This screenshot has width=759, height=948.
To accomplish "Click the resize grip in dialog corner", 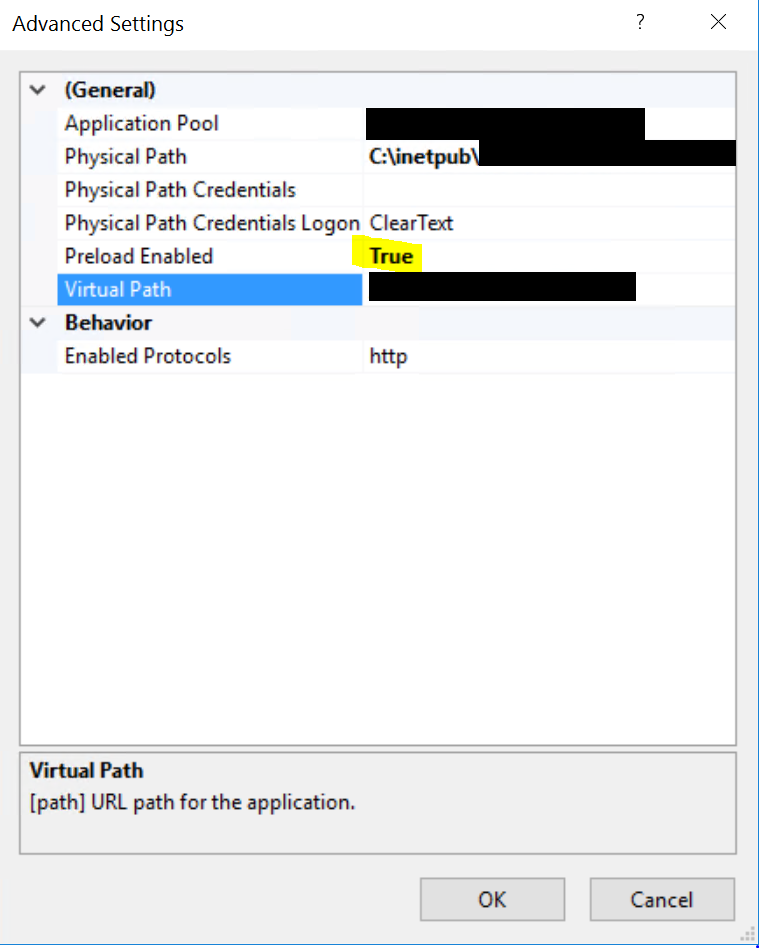I will (748, 934).
